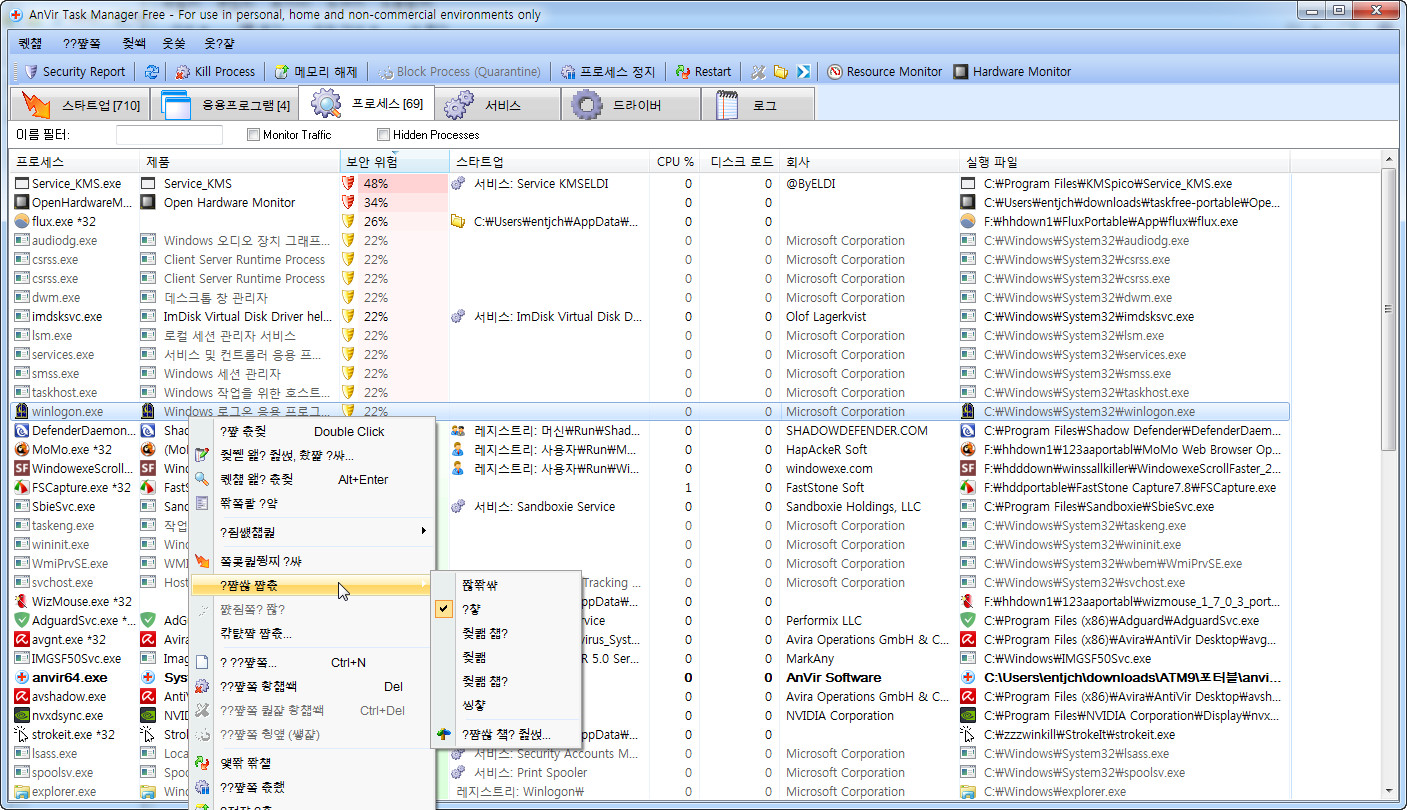Screen dimensions: 1407x810
Task: Click the yellow folder toolbar icon
Action: tap(780, 72)
